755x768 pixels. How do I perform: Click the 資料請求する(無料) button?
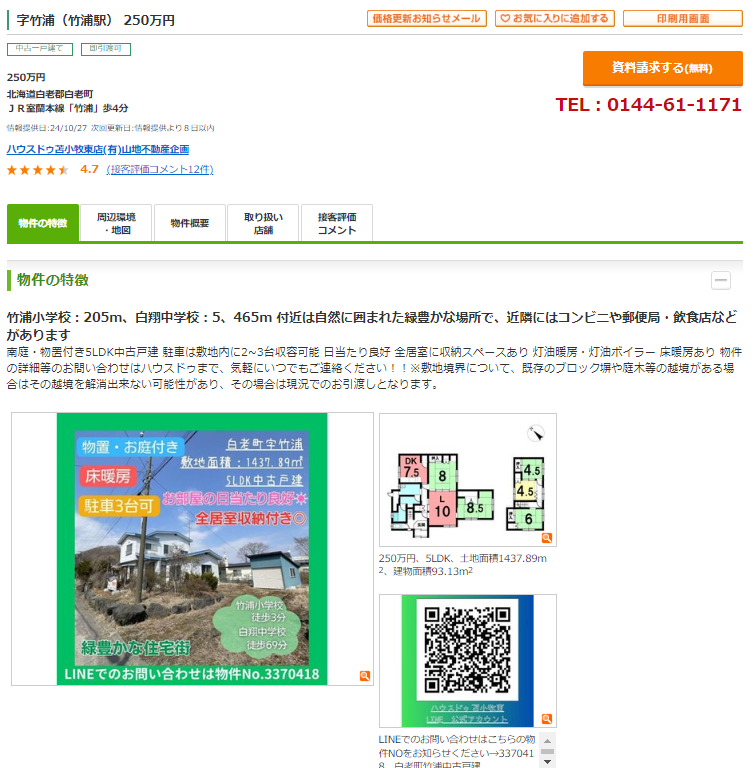coord(662,68)
